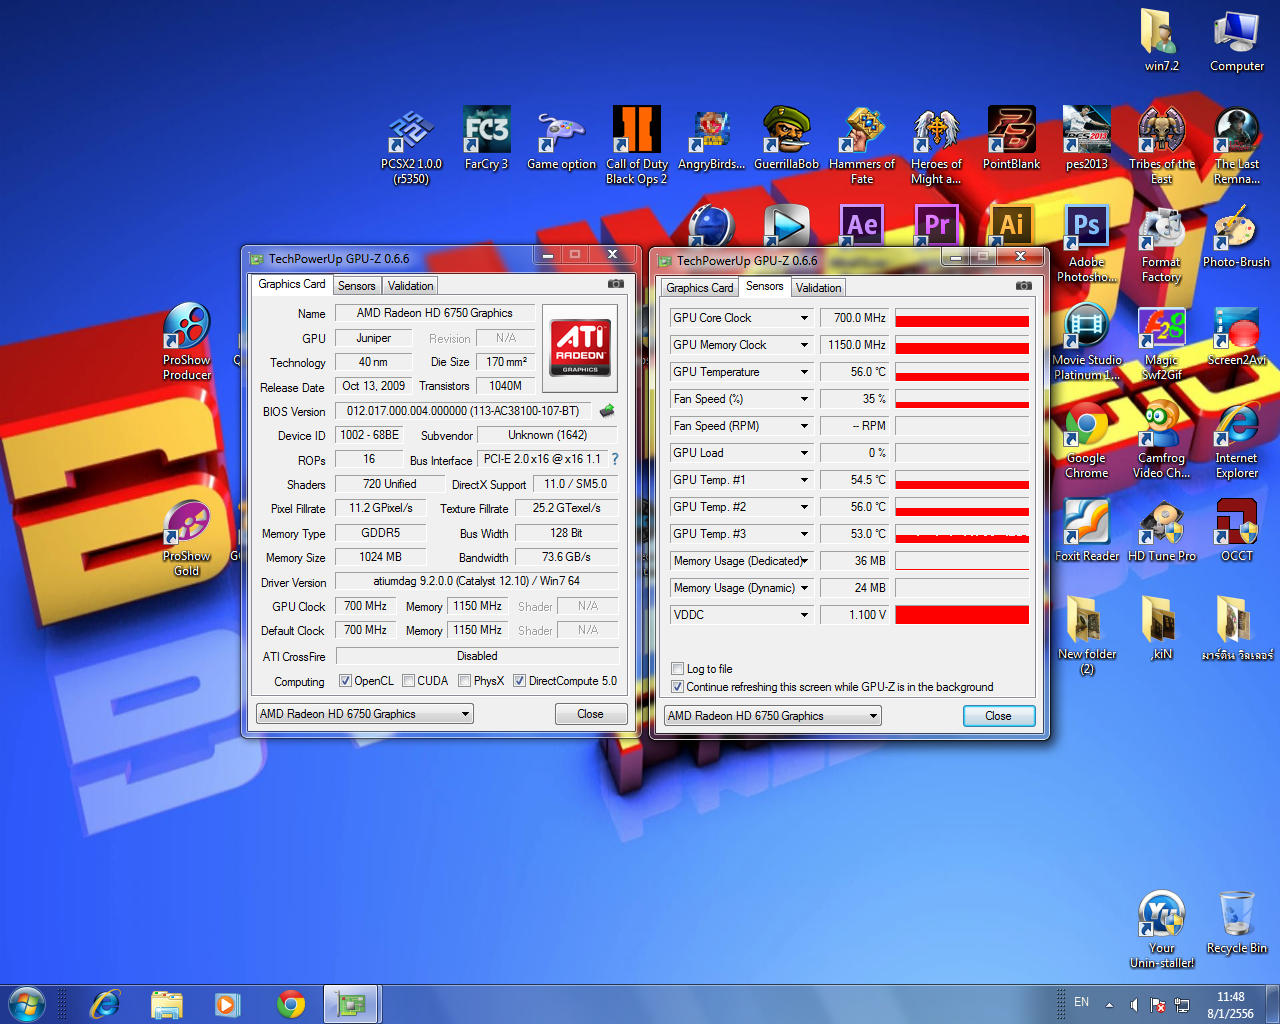Select the Google Chrome desktop shortcut
1280x1024 pixels.
pyautogui.click(x=1086, y=440)
